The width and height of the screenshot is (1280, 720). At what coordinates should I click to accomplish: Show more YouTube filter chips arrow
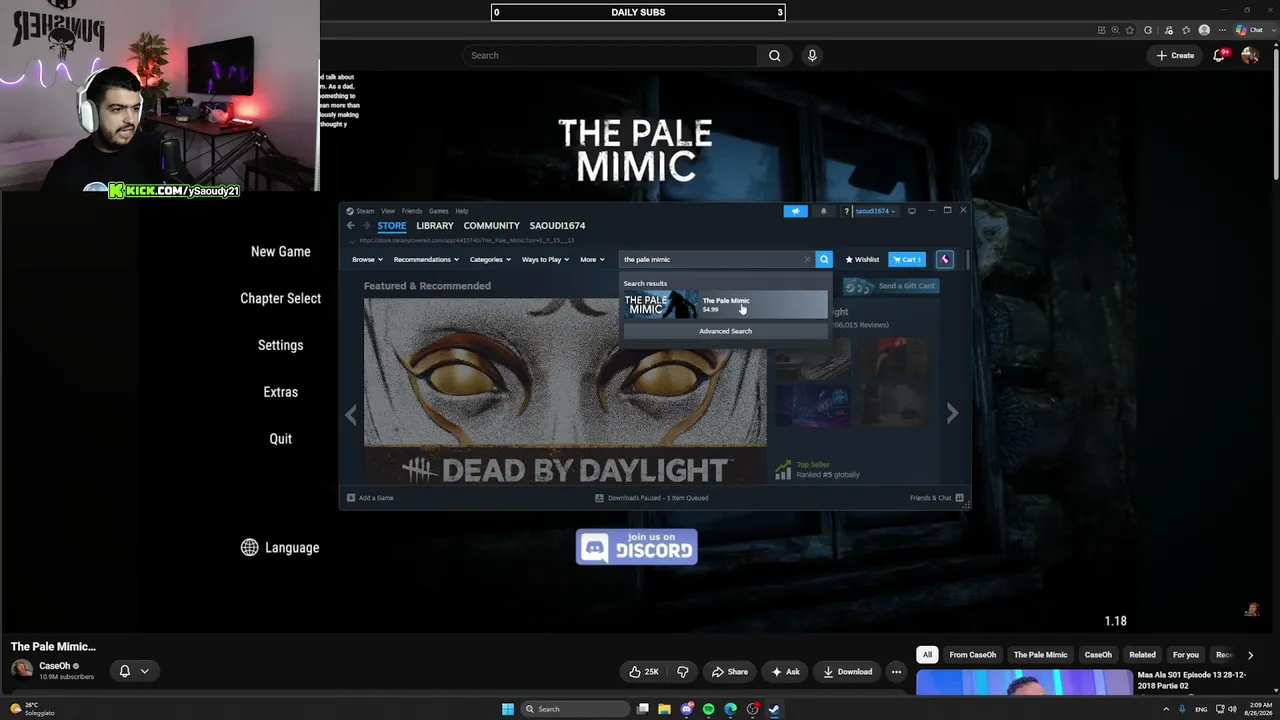coord(1250,655)
